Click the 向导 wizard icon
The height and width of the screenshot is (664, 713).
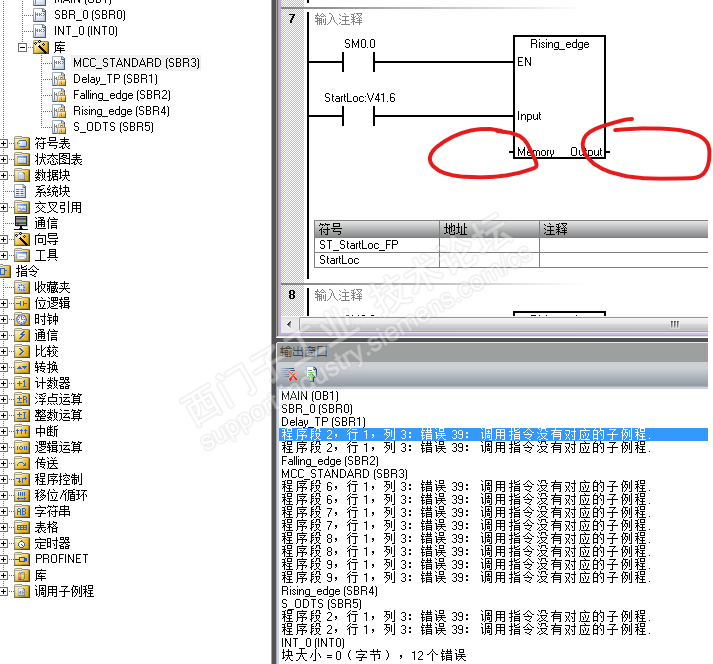click(21, 239)
